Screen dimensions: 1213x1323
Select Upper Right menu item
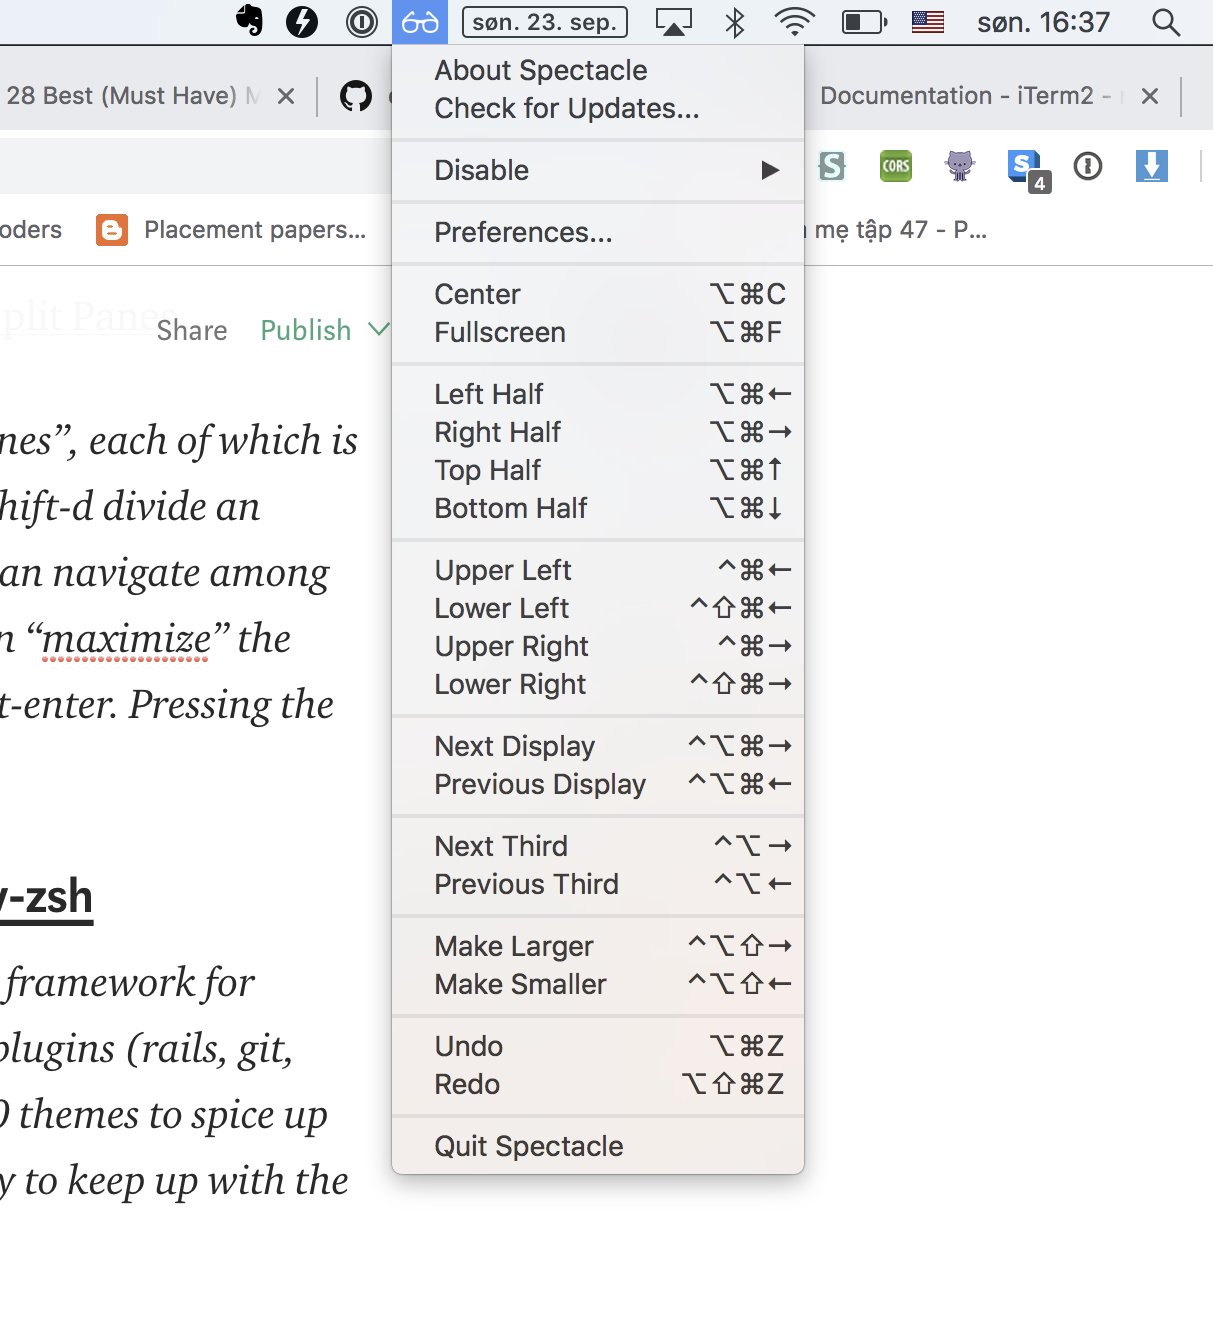pyautogui.click(x=598, y=646)
